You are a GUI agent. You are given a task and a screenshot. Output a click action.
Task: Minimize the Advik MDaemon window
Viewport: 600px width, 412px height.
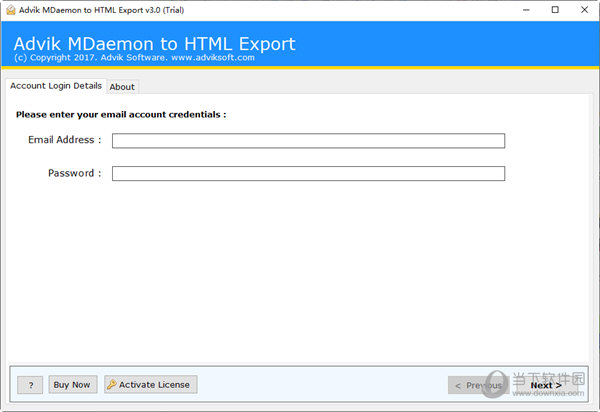(x=527, y=10)
